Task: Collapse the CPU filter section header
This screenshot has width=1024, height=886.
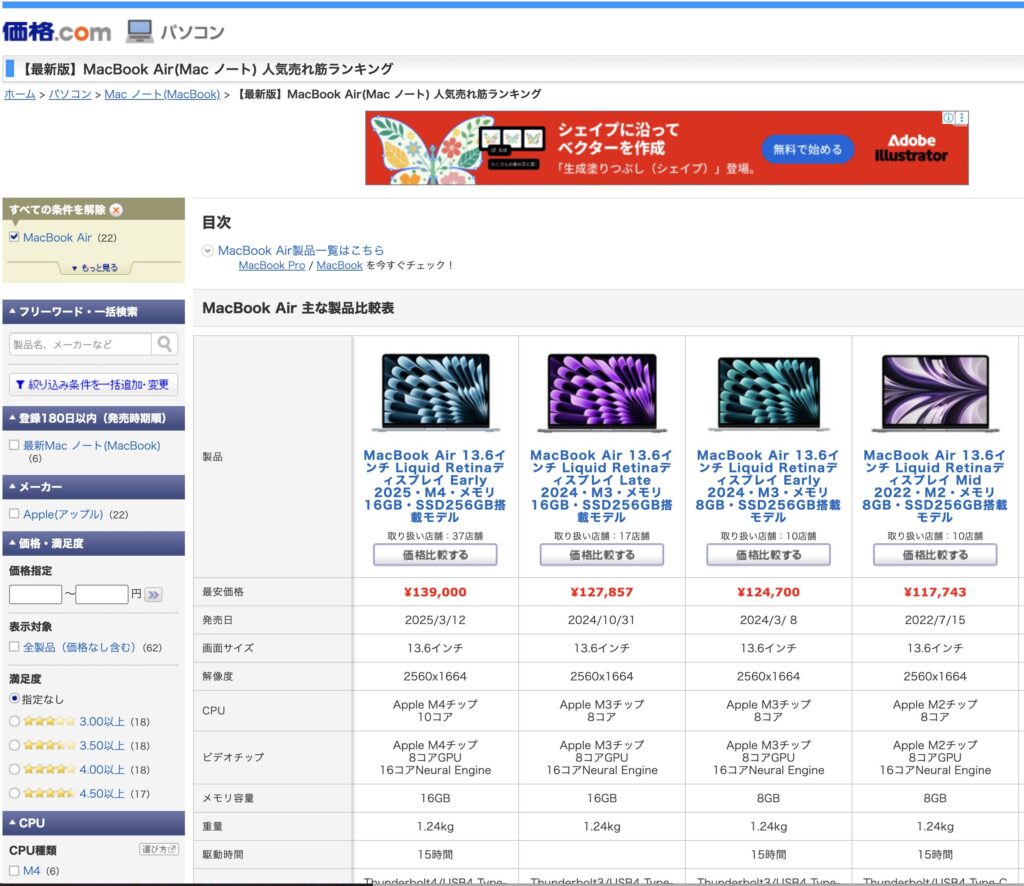Action: point(93,823)
